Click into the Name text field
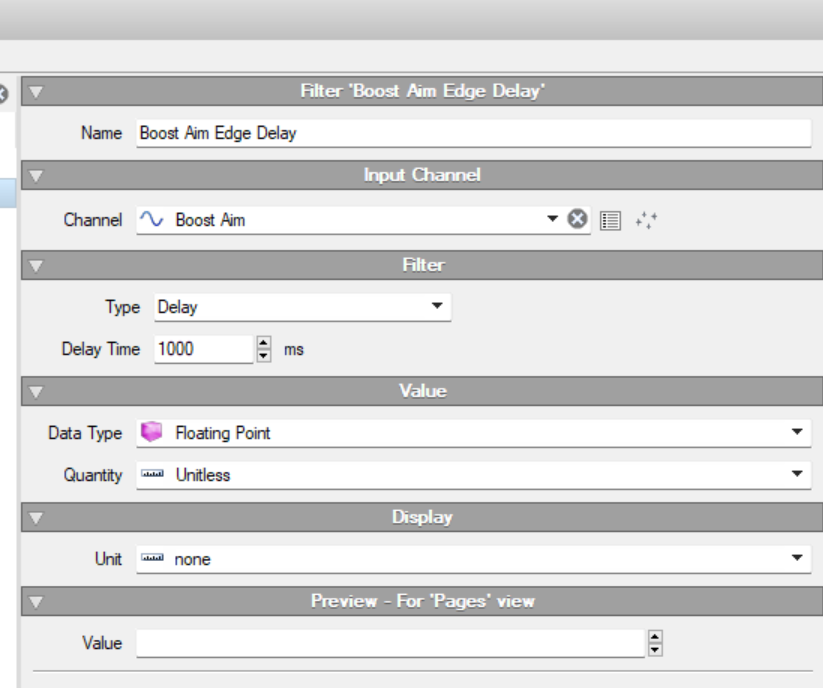 coord(472,133)
